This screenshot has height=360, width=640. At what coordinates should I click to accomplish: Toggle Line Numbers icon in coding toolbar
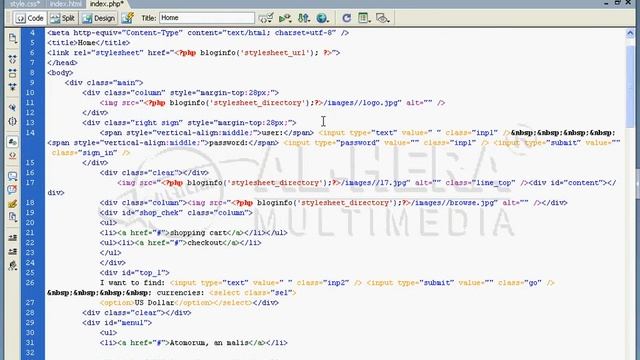click(13, 142)
